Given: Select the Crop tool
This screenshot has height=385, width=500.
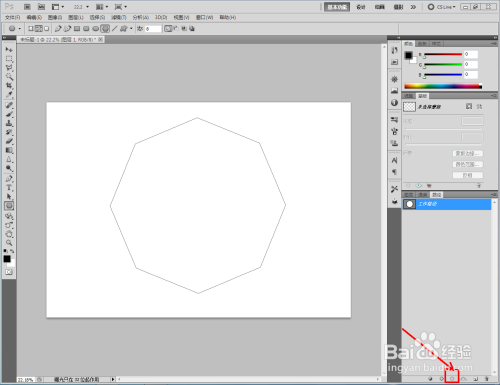Looking at the screenshot, I should (9, 86).
